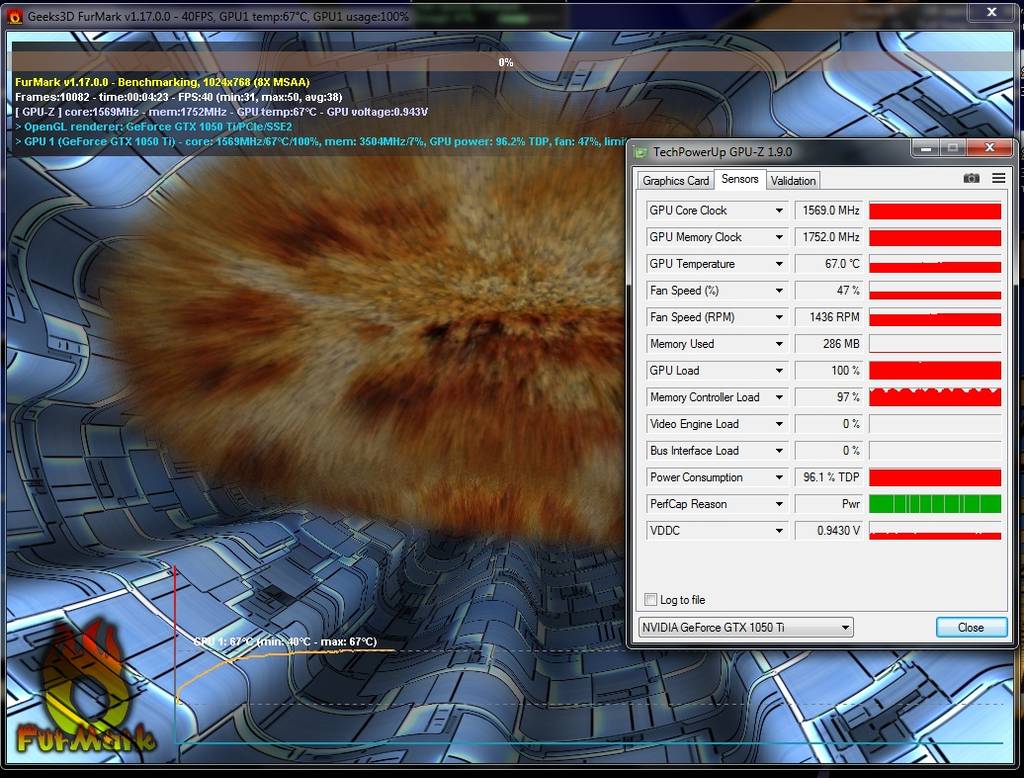Click the FurMark title bar app icon

pos(14,16)
